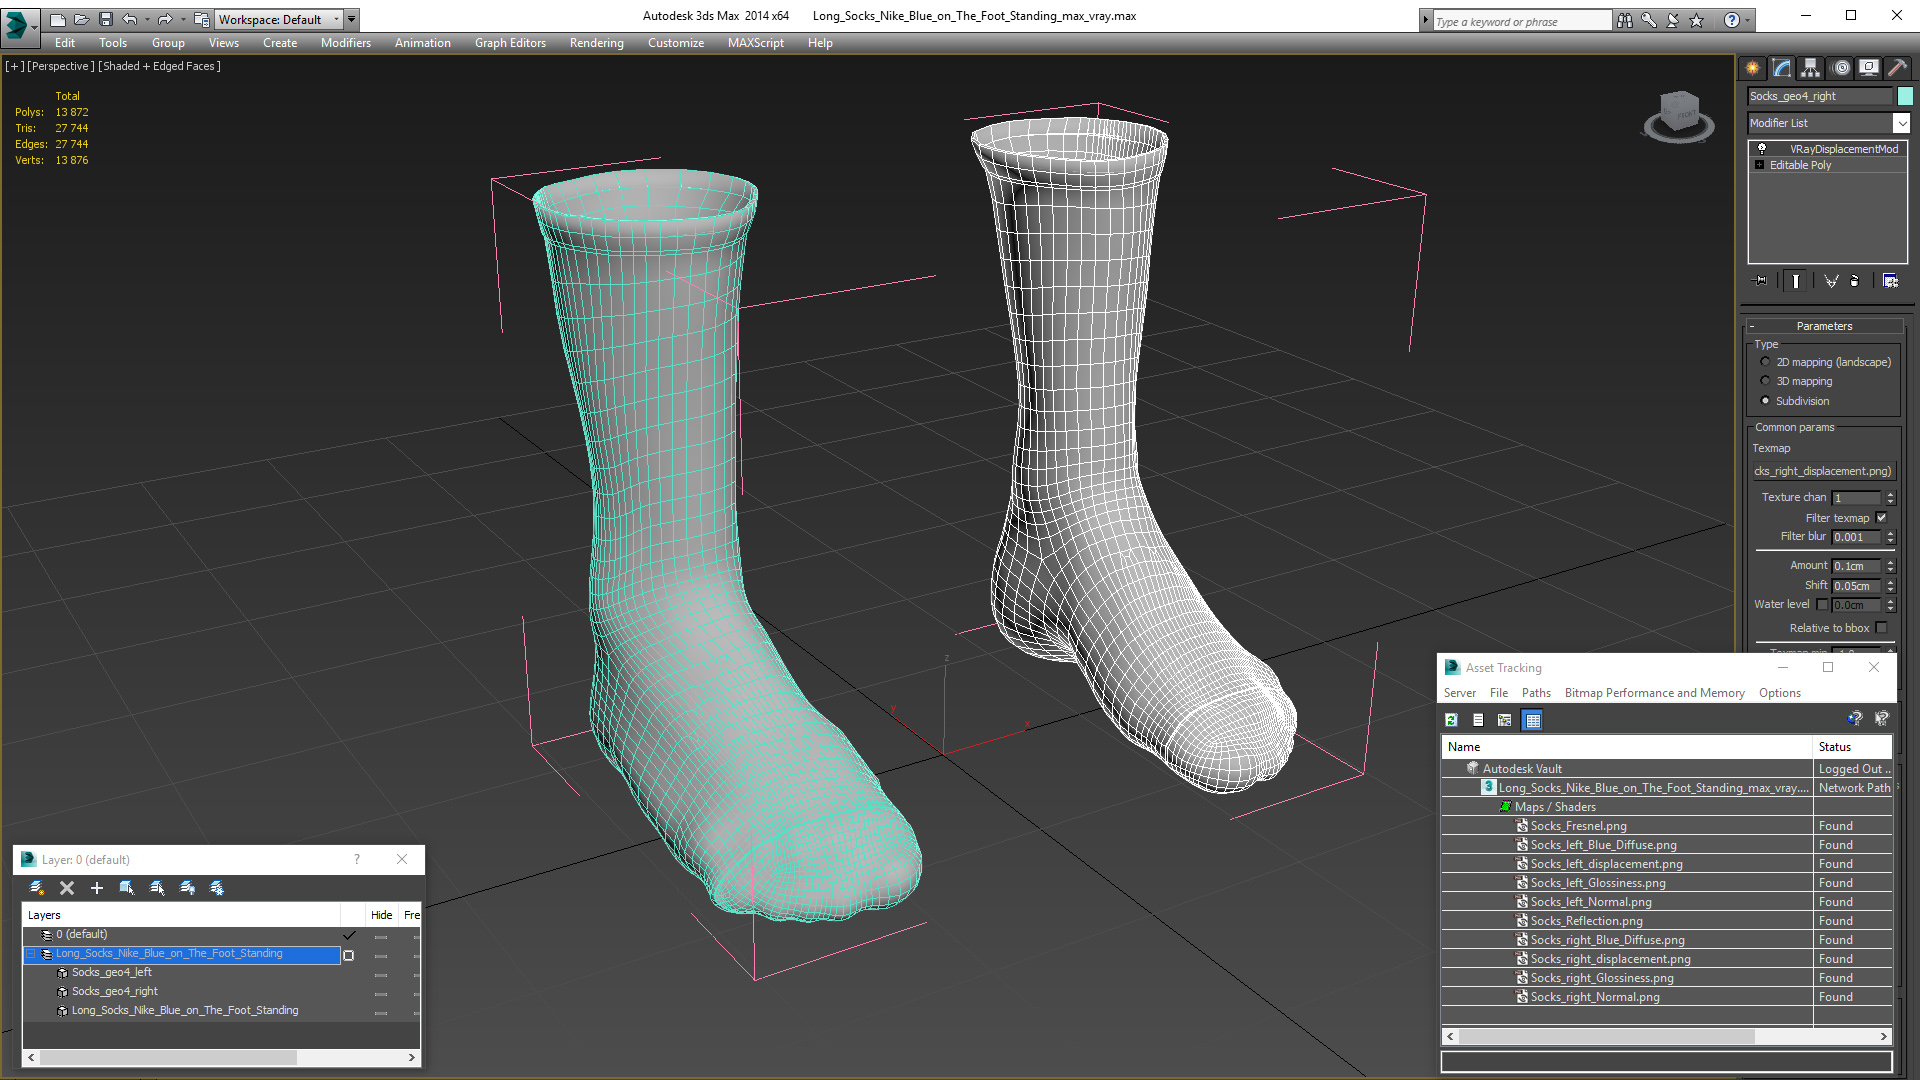Select Subdivision radio button
The image size is (1920, 1080).
[1765, 401]
